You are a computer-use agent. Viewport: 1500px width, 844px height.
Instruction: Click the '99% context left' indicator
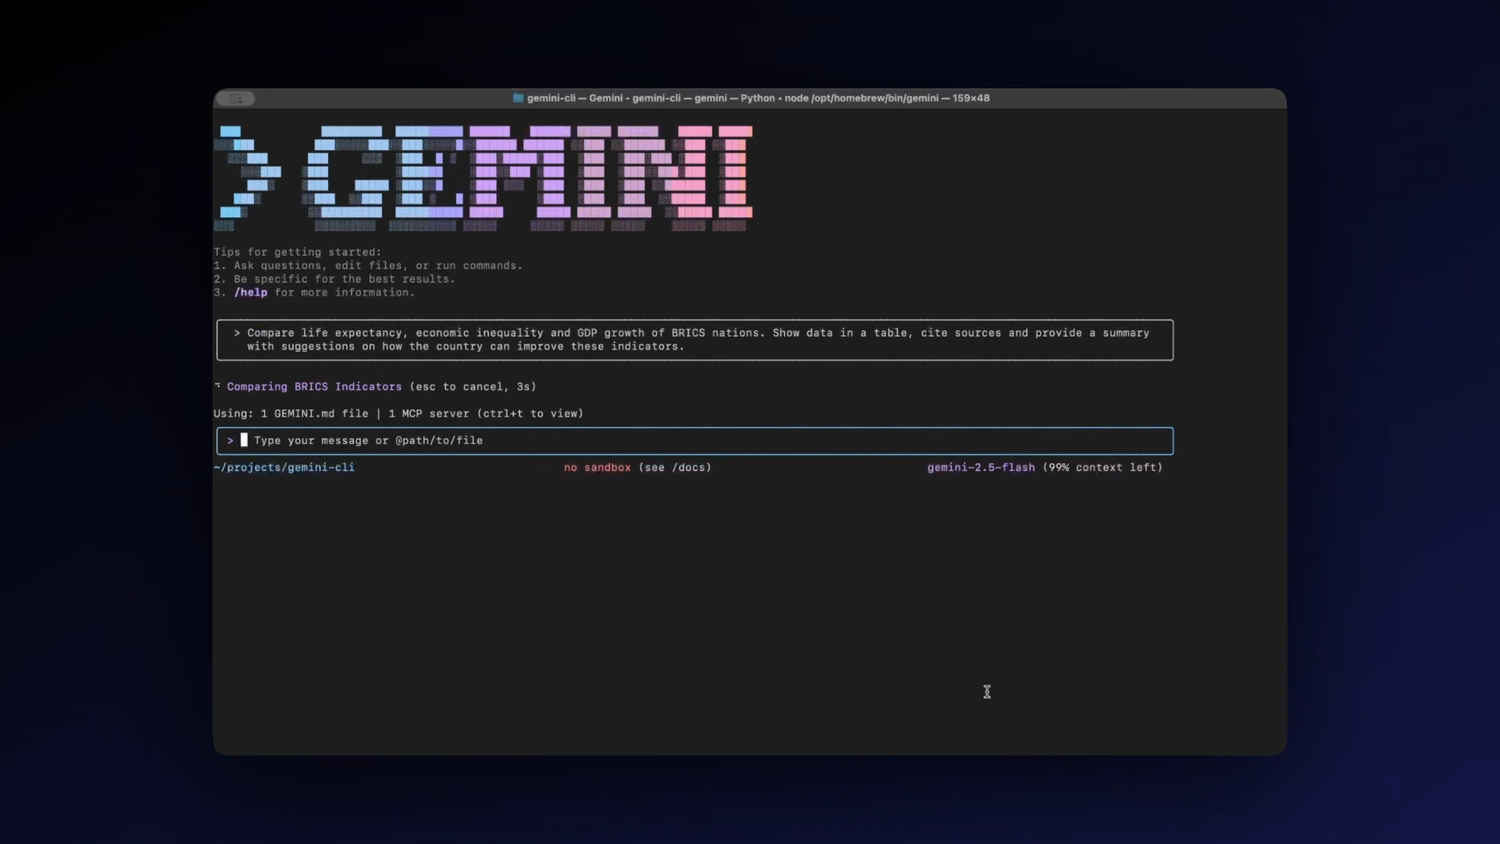coord(1102,467)
